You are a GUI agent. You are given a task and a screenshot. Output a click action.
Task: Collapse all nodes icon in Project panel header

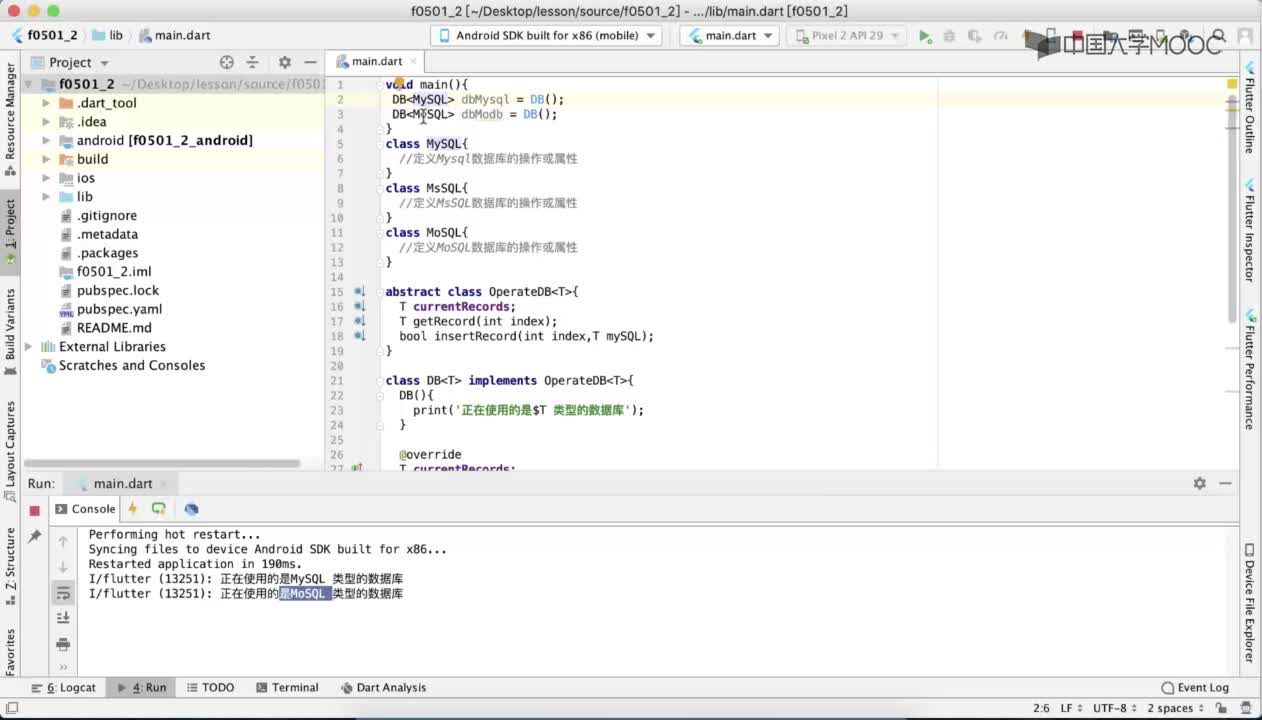click(x=252, y=62)
